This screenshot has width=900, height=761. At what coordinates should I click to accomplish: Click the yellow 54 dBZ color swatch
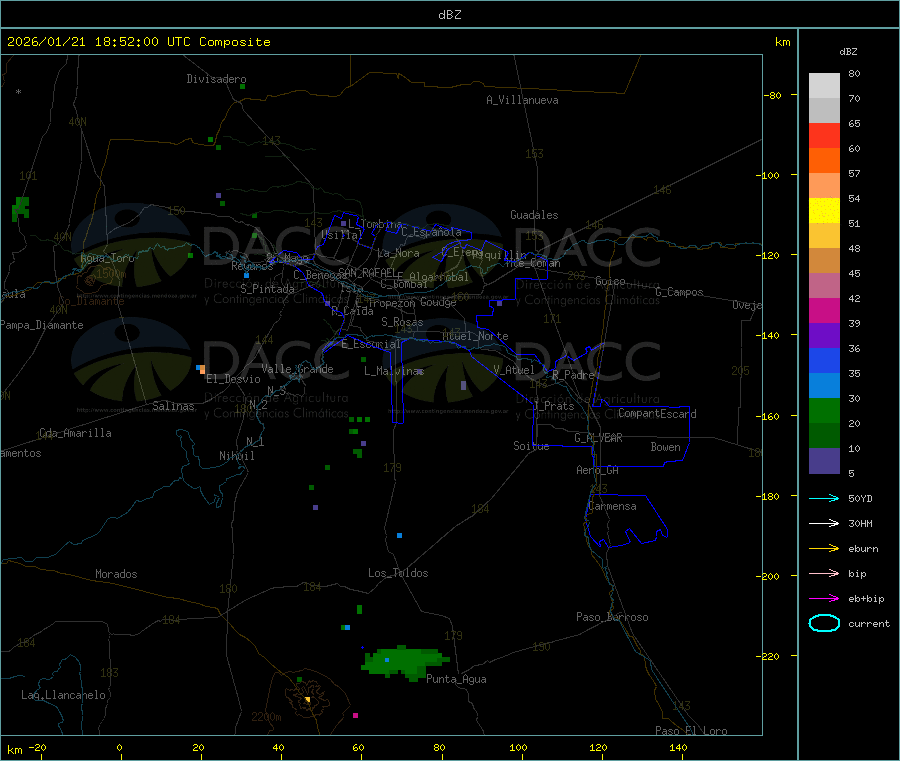[824, 211]
